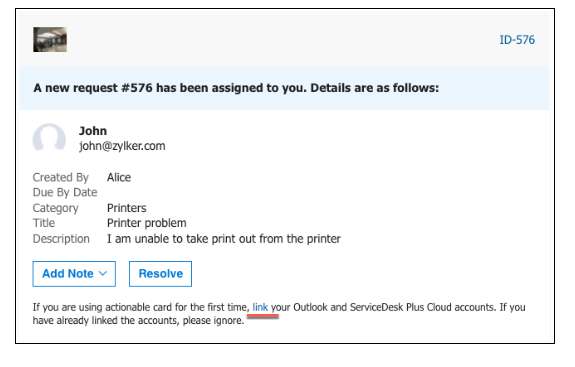Click the company logo thumbnail image
The height and width of the screenshot is (367, 575).
point(50,39)
